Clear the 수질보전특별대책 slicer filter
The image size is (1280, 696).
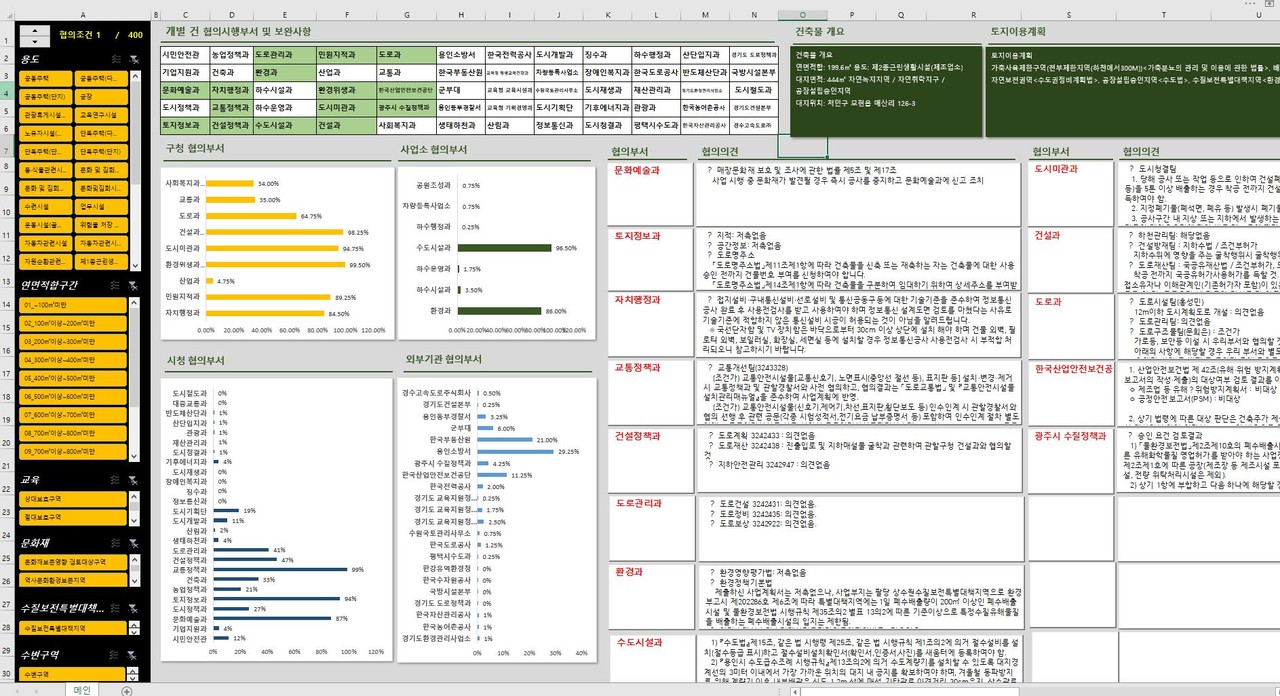coord(134,607)
